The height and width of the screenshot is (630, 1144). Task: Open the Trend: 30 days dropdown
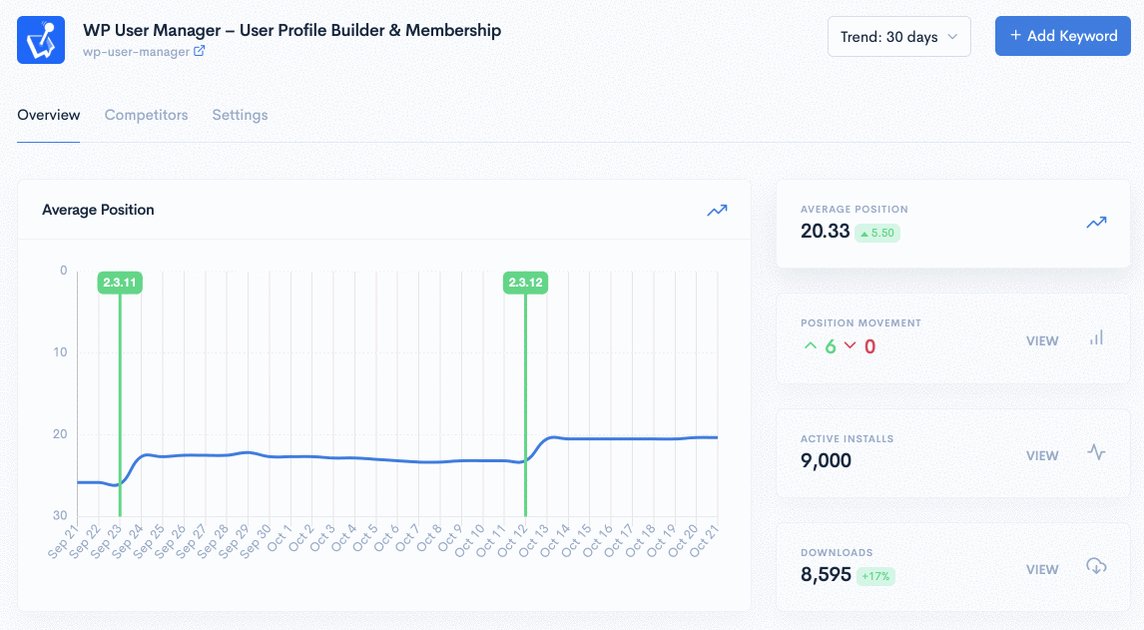click(x=899, y=37)
